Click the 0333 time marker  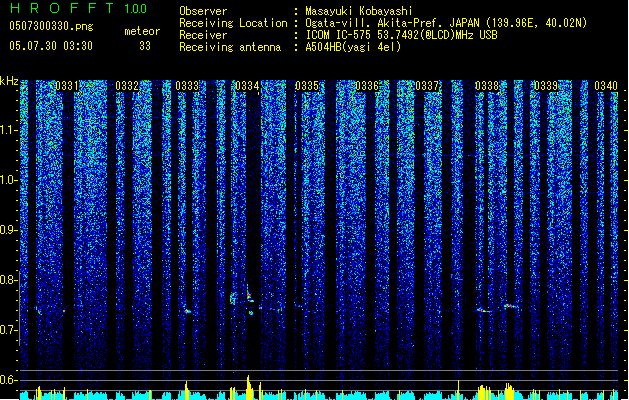click(187, 86)
